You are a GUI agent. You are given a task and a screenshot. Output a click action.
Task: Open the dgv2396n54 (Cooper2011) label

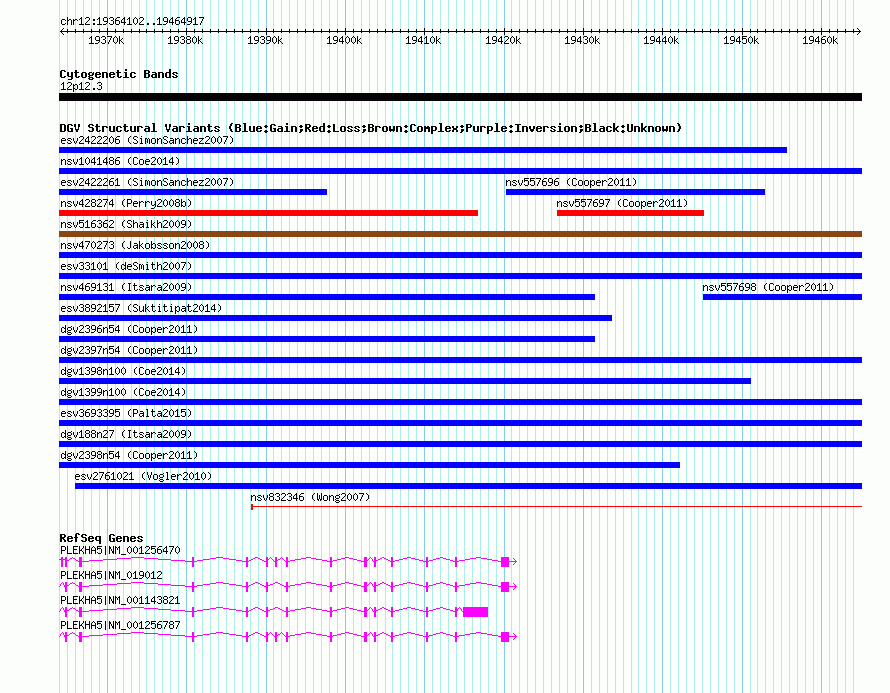pyautogui.click(x=129, y=329)
